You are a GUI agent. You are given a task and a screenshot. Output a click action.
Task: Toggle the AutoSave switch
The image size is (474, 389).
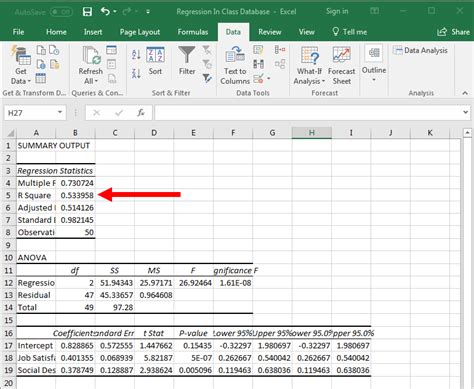coord(62,12)
